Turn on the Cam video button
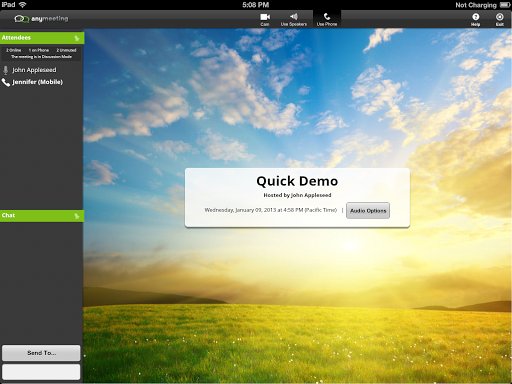The image size is (512, 384). tap(265, 19)
